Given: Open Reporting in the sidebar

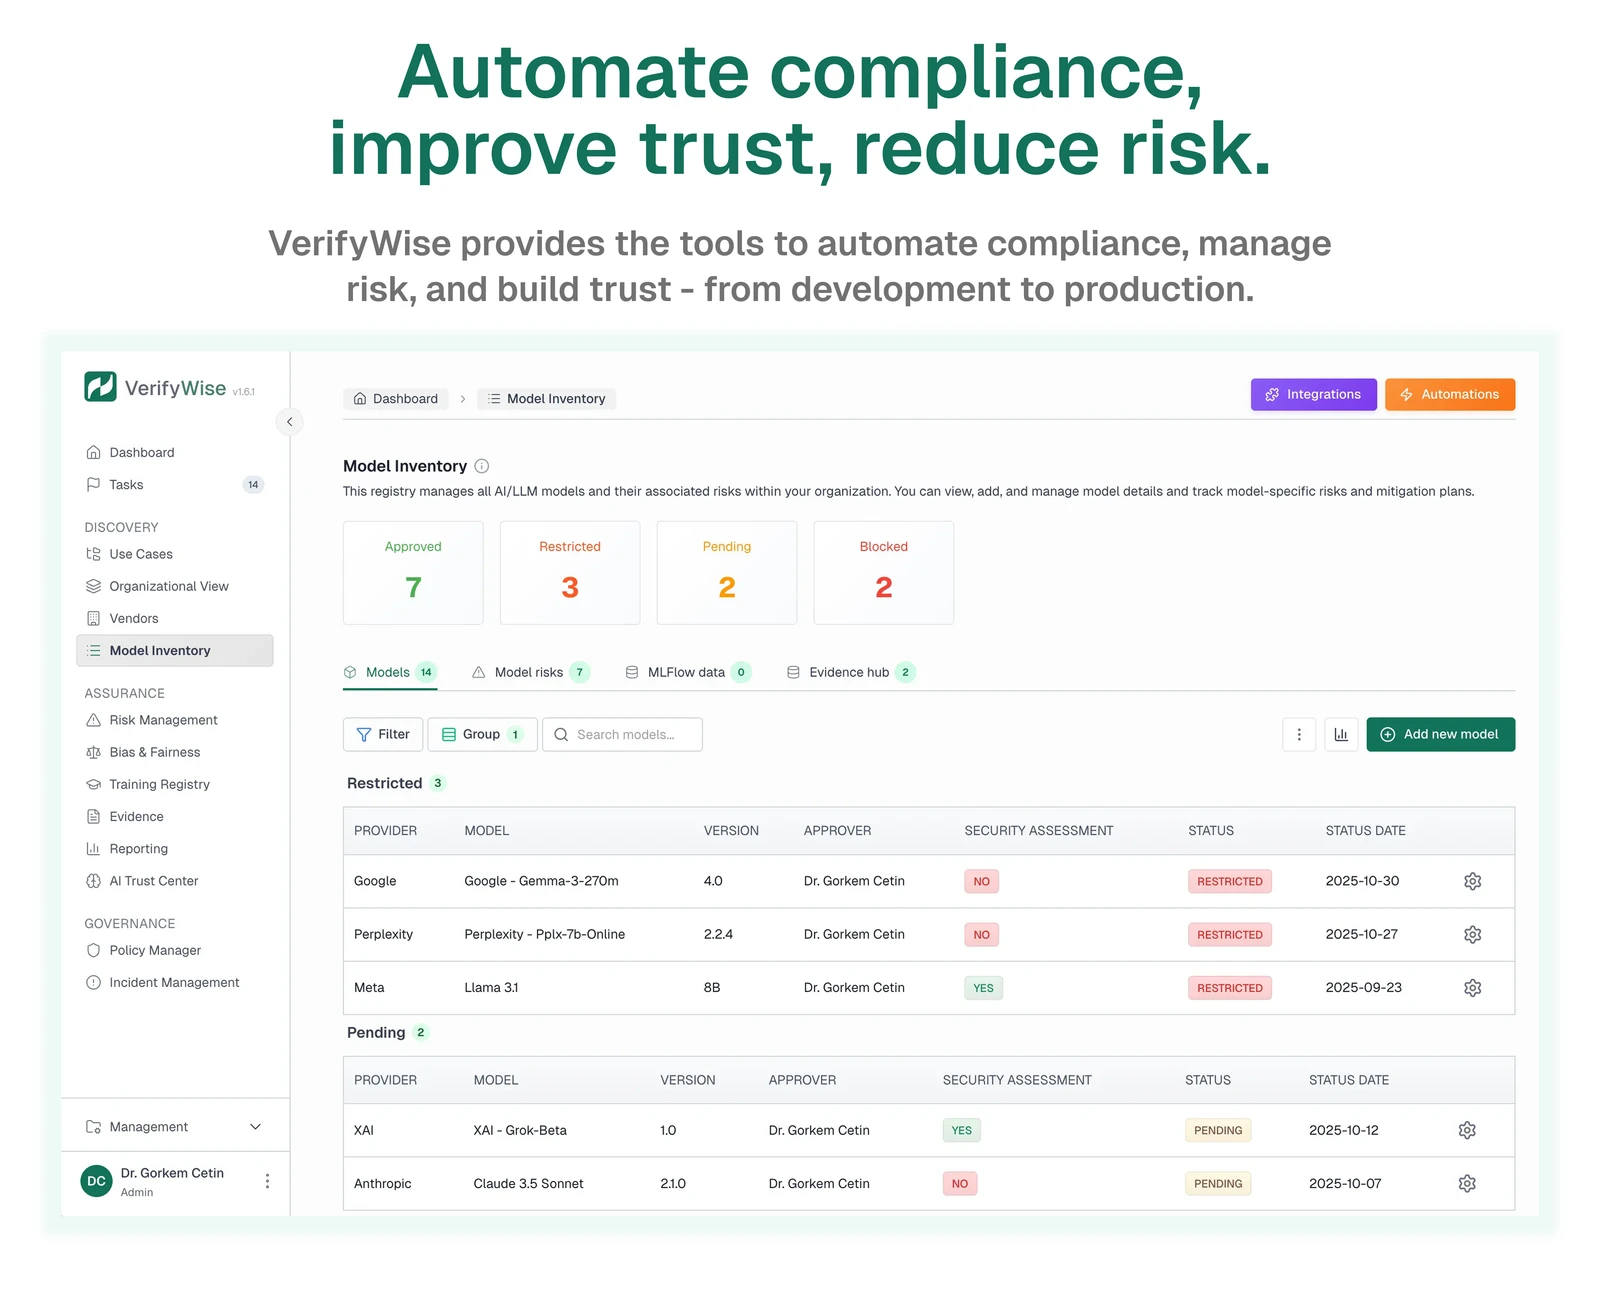Looking at the screenshot, I should tap(175, 849).
